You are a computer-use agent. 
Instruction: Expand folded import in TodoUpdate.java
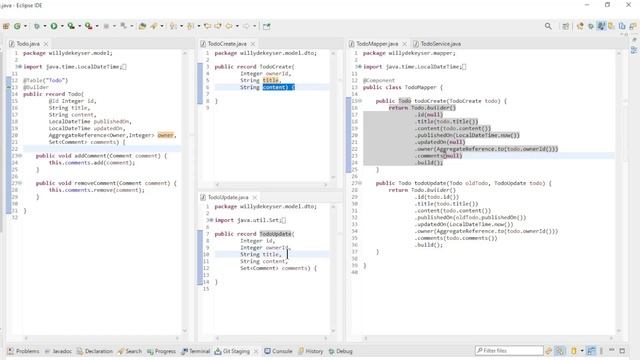click(211, 220)
